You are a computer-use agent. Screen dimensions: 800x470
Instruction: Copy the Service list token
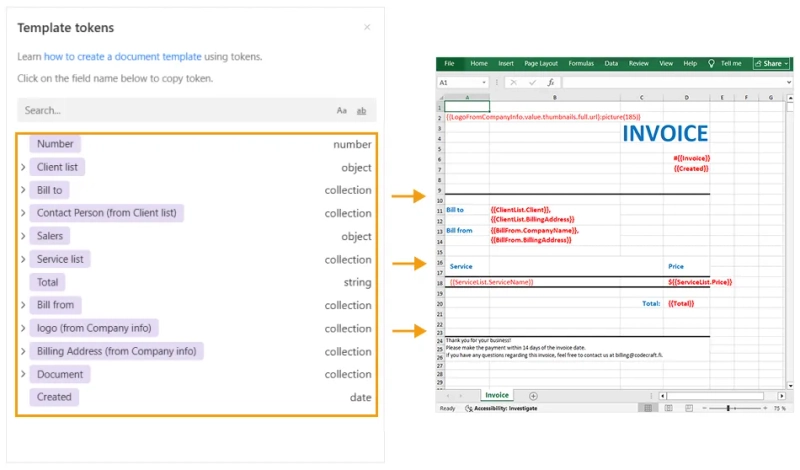pos(60,259)
